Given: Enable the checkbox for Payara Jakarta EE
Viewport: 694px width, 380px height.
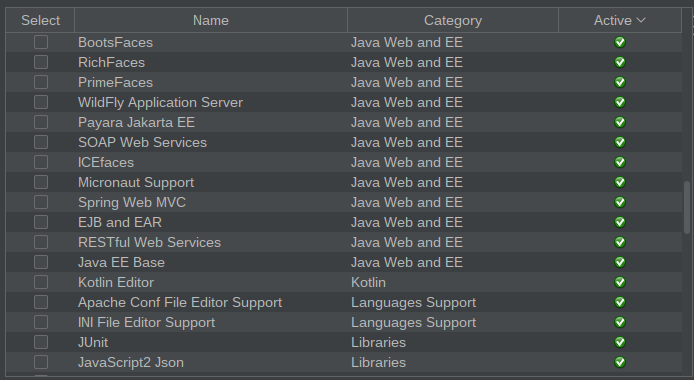Looking at the screenshot, I should pyautogui.click(x=41, y=122).
